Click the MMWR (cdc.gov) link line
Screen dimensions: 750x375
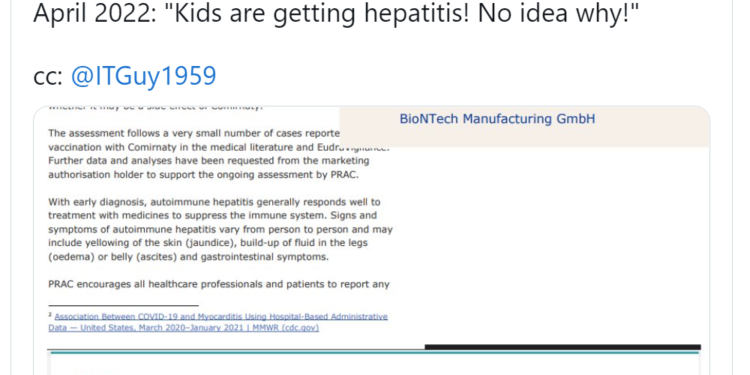click(184, 328)
